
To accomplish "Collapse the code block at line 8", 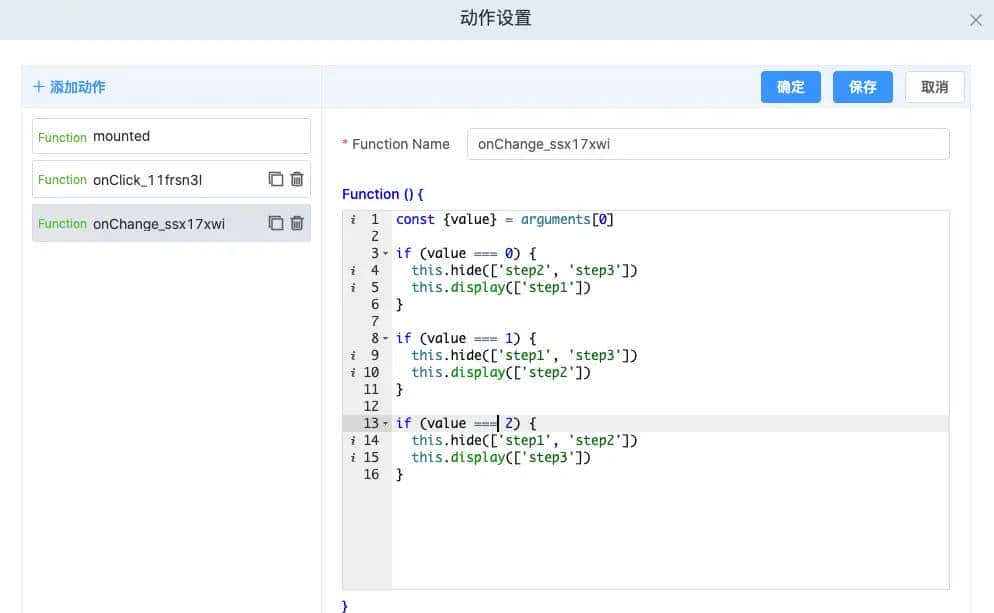I will pyautogui.click(x=386, y=339).
